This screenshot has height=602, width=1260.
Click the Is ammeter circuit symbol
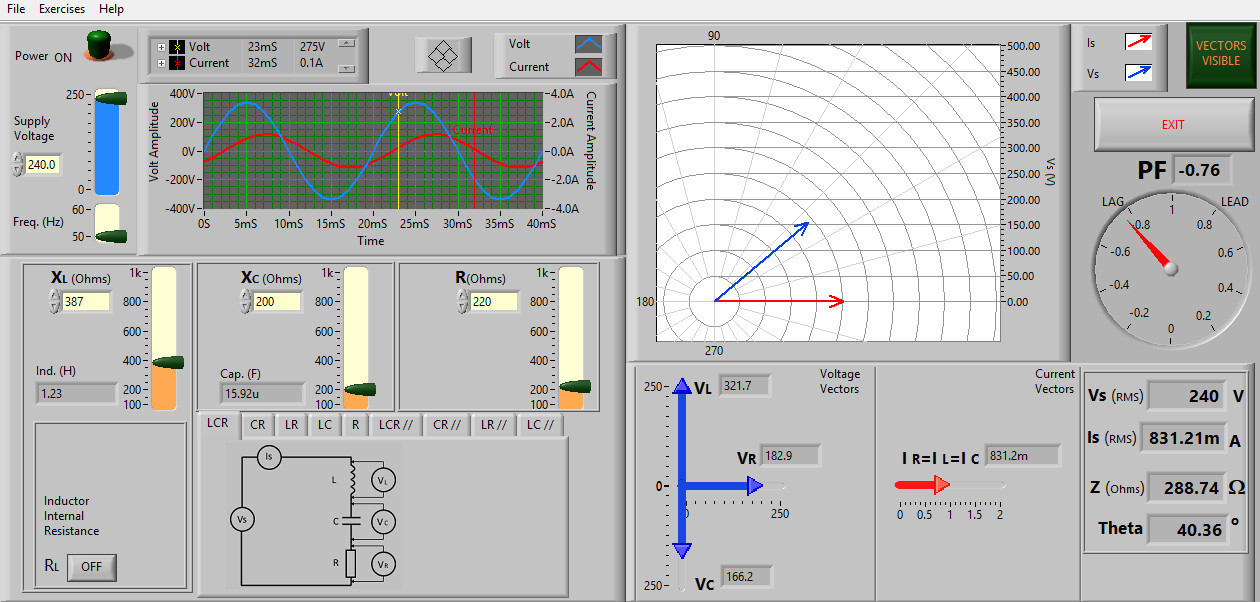(x=268, y=456)
